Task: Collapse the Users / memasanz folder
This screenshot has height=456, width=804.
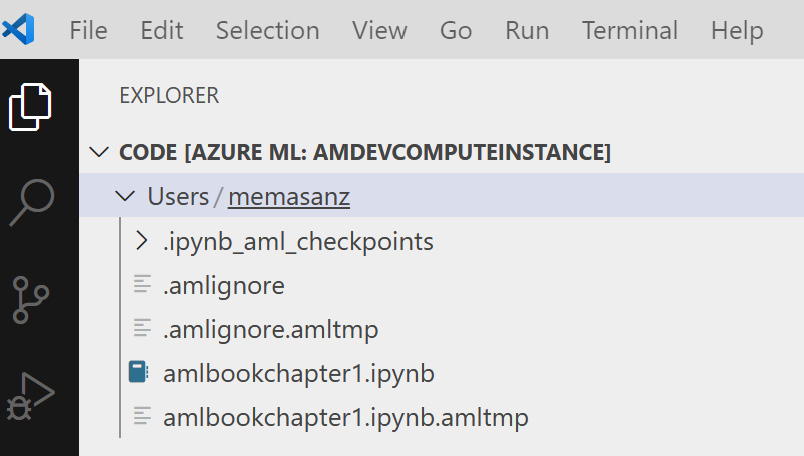Action: coord(125,196)
